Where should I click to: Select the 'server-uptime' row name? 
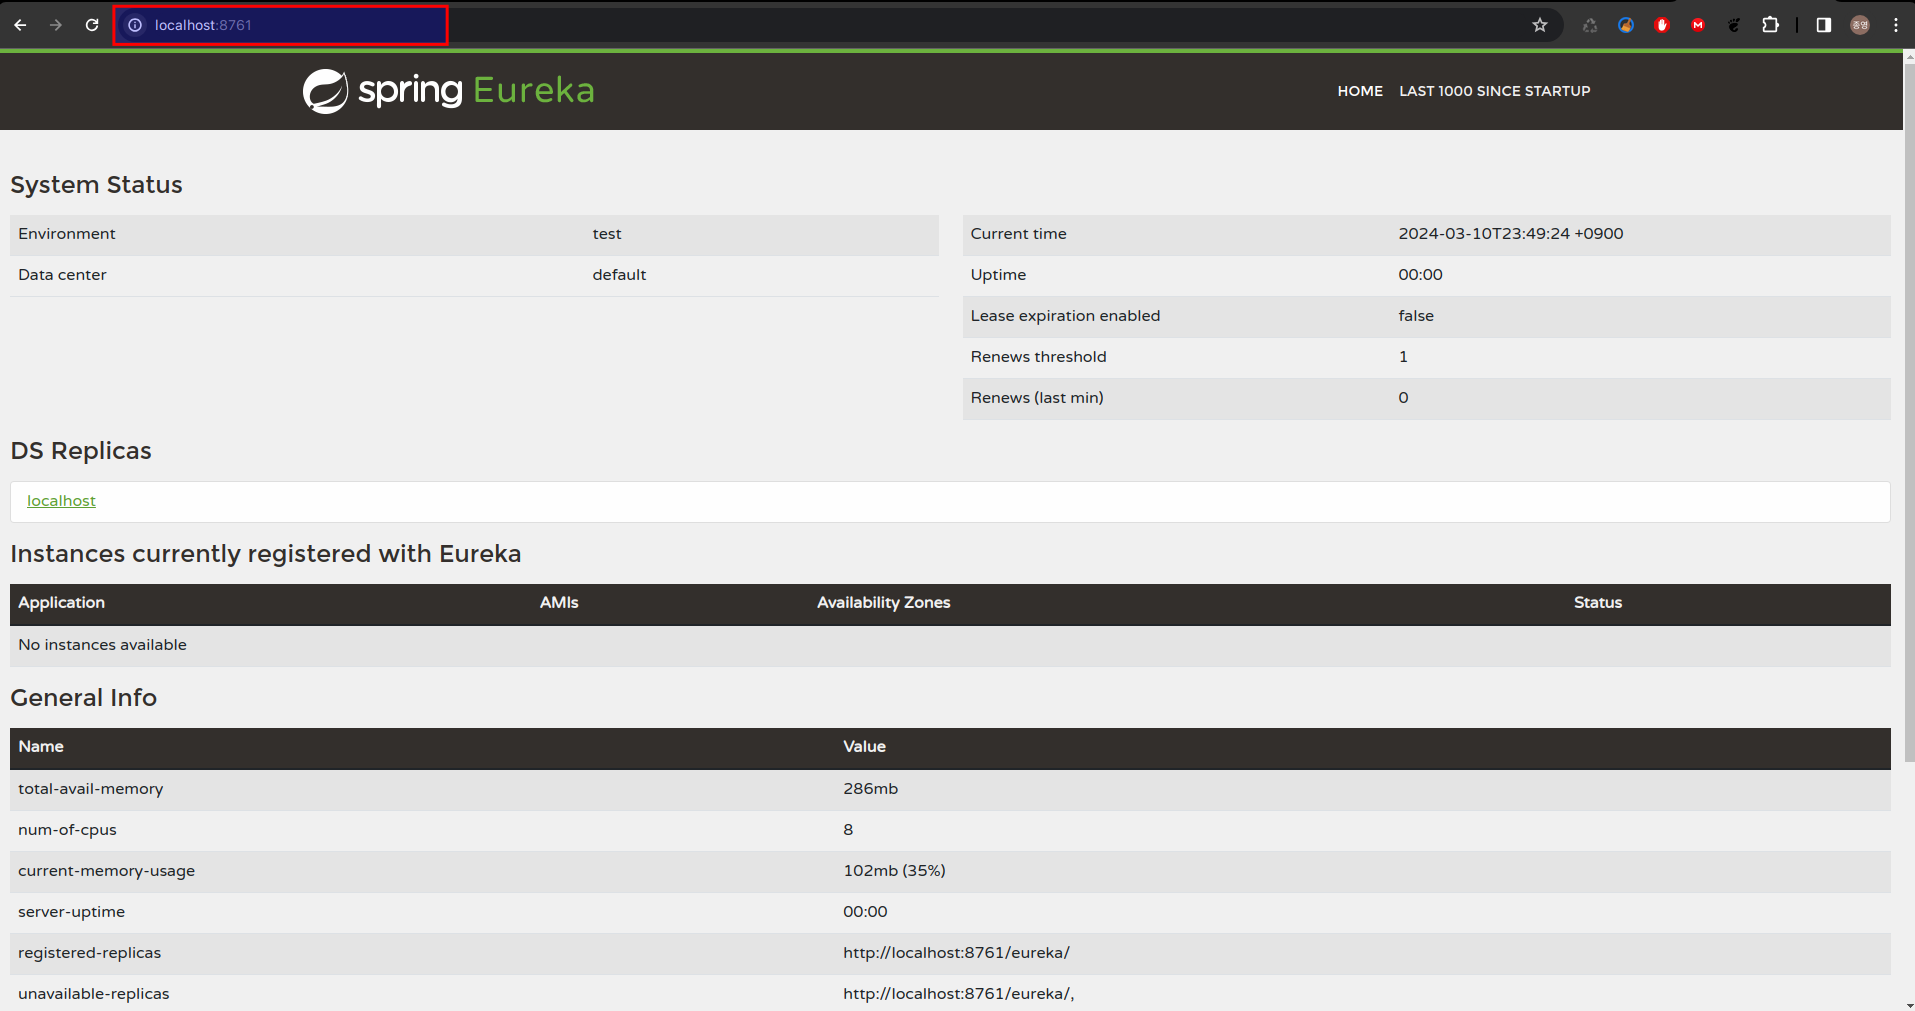coord(71,912)
